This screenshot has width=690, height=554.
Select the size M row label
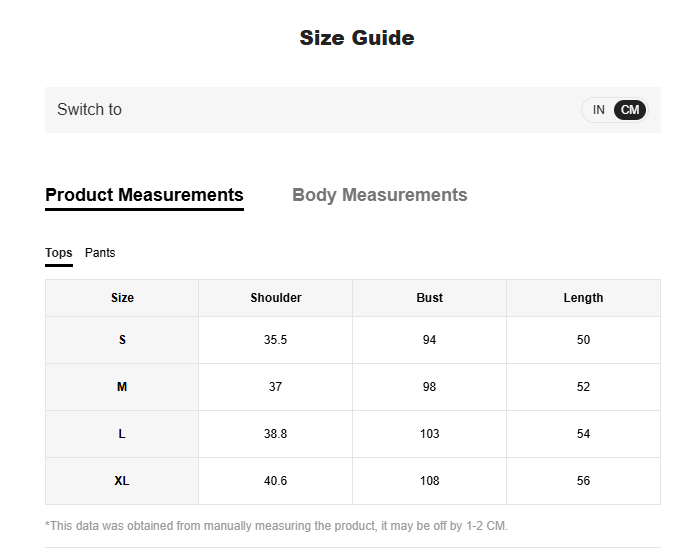point(122,387)
